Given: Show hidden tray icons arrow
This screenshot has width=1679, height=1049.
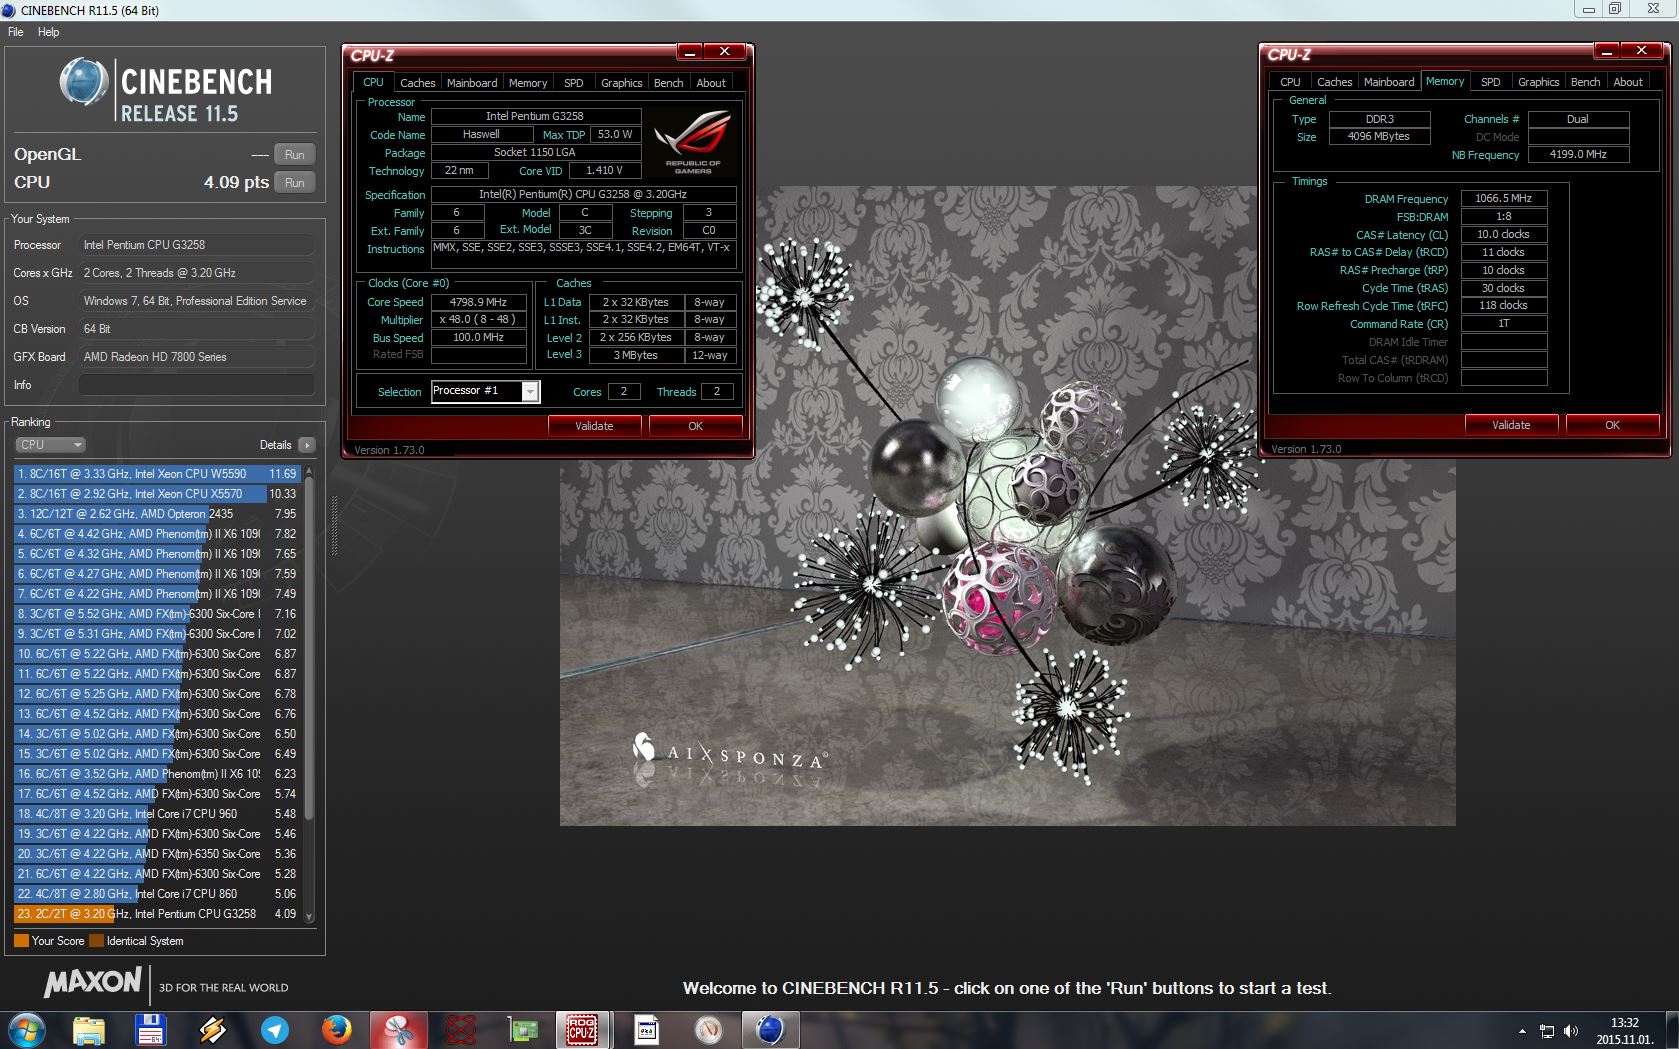Looking at the screenshot, I should 1522,1031.
